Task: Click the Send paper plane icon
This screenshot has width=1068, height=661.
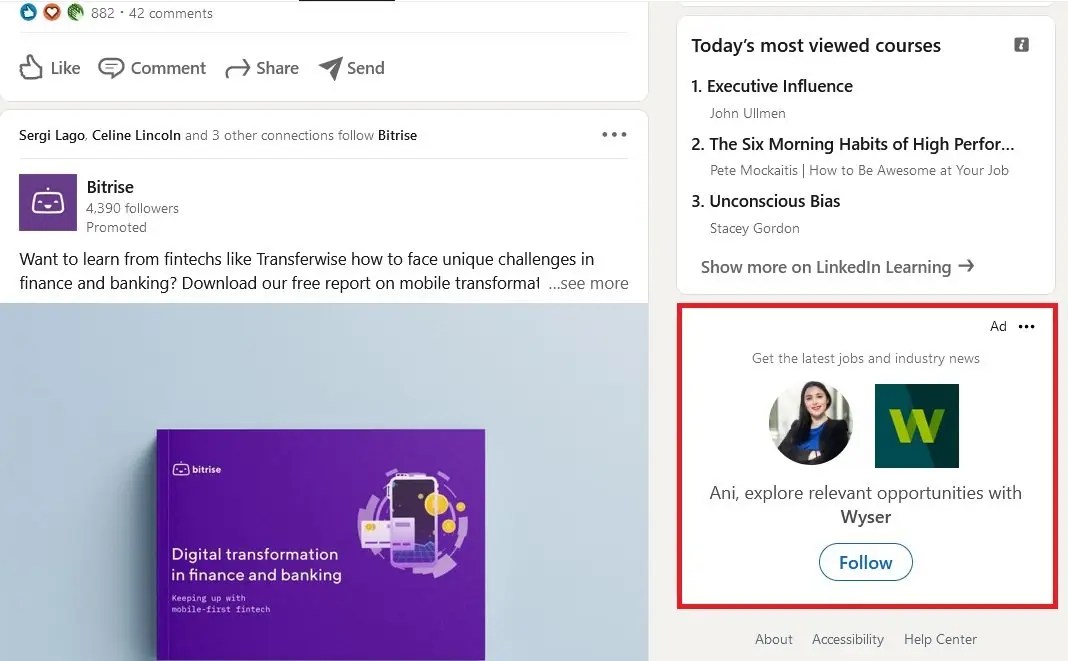Action: [330, 67]
